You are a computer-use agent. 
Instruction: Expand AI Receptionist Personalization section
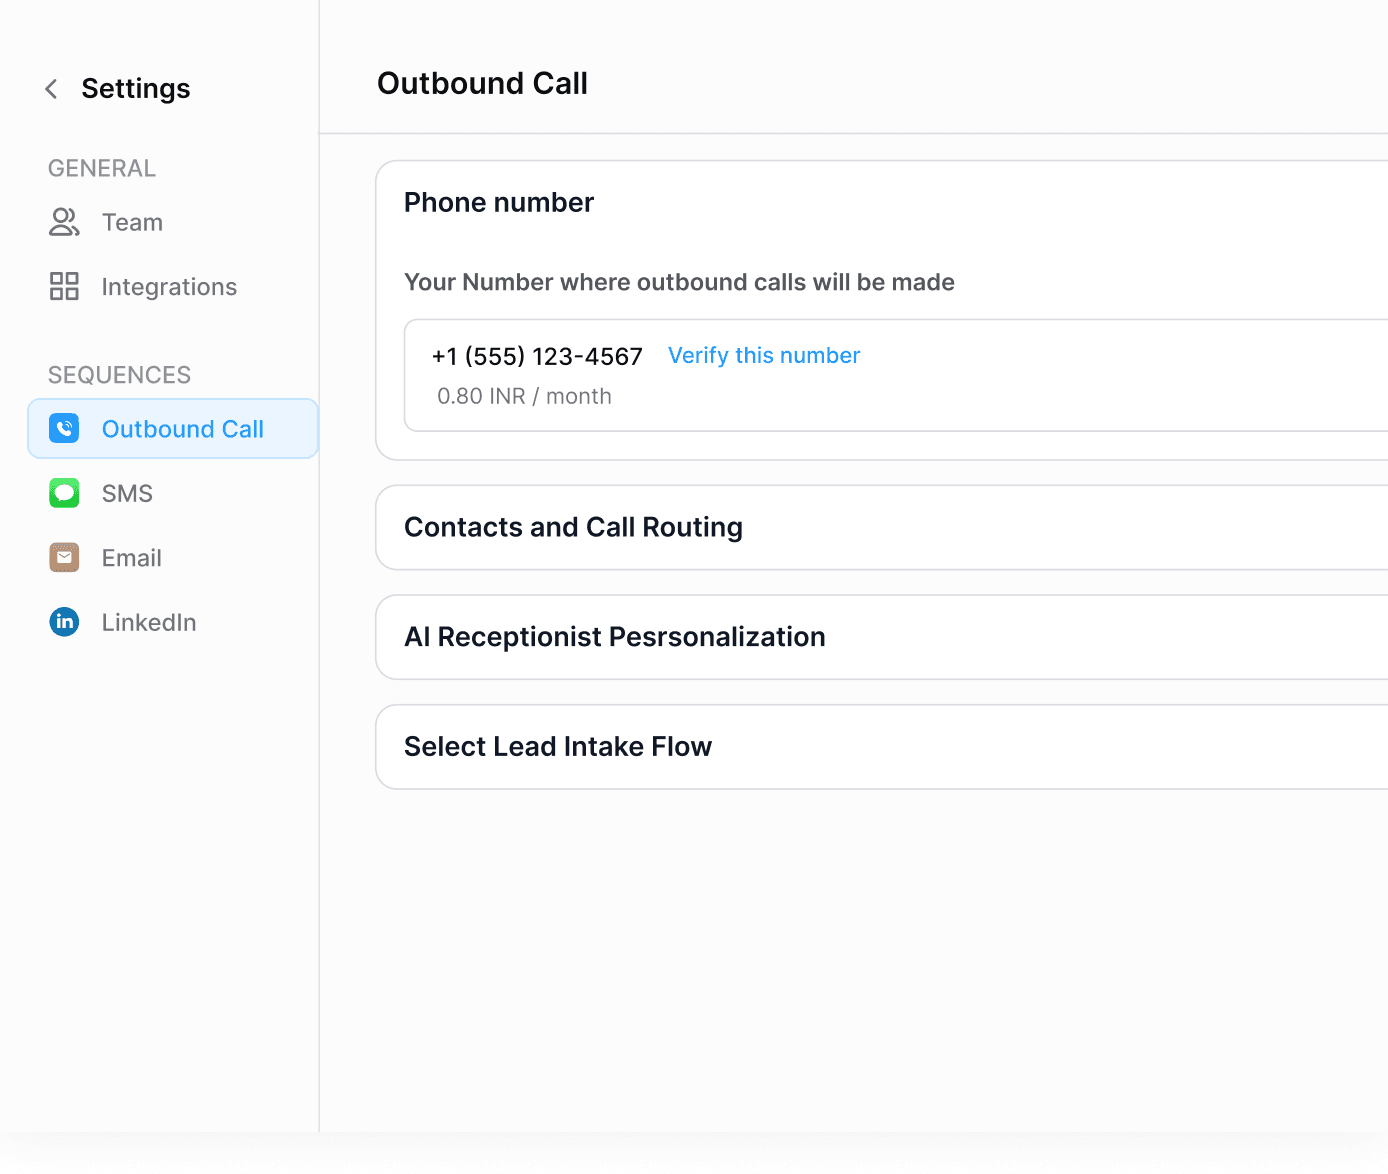tap(614, 637)
